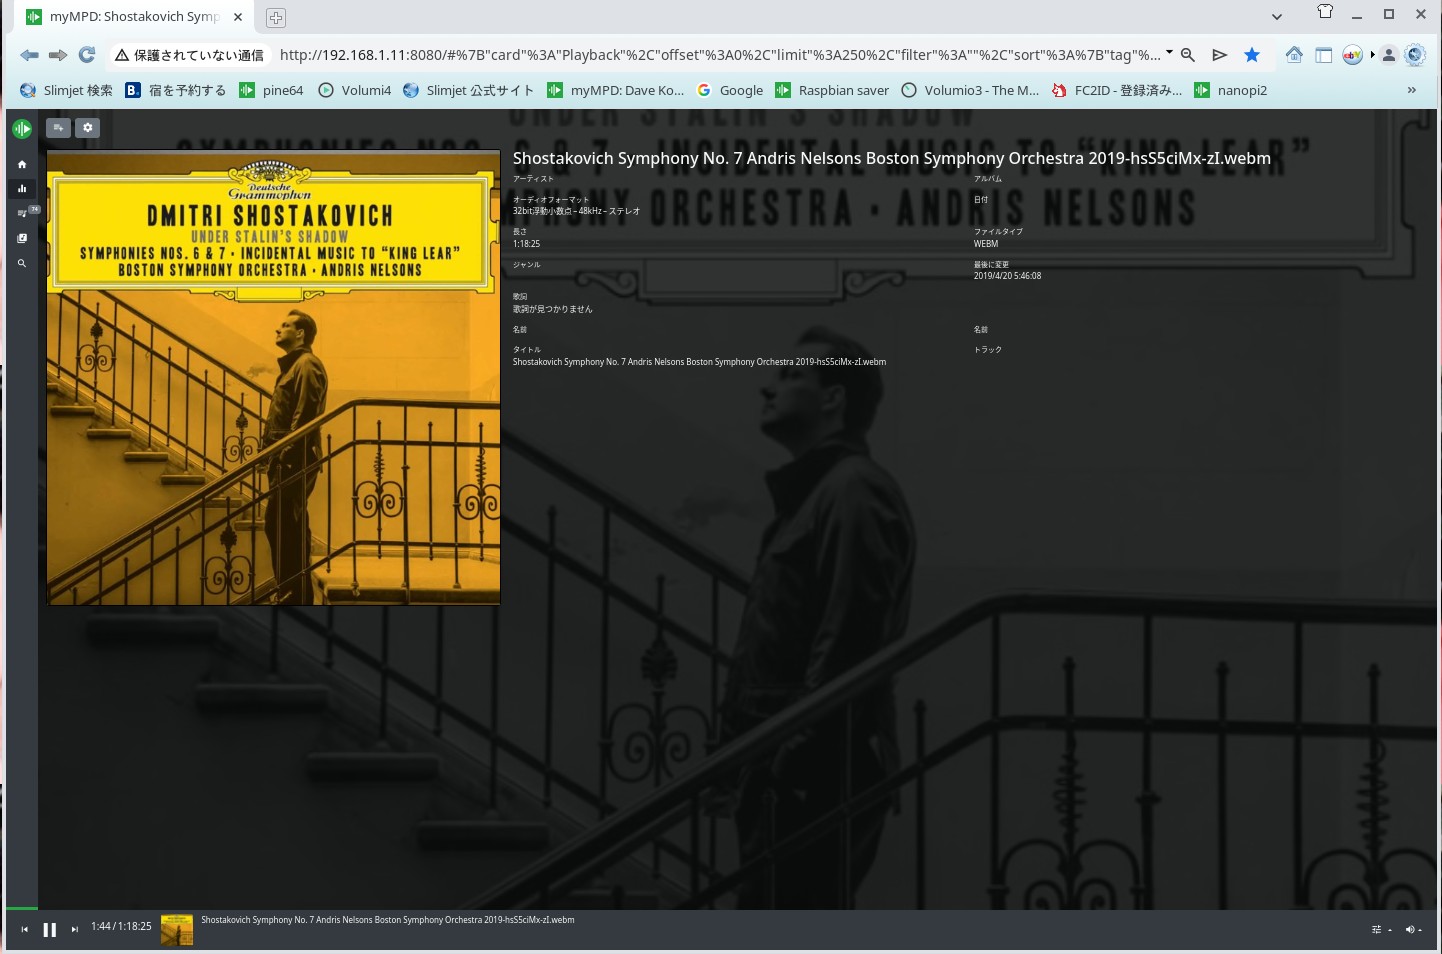Viewport: 1442px width, 954px height.
Task: Expand the hidden bookmarks overflow chevron
Action: 1411,90
